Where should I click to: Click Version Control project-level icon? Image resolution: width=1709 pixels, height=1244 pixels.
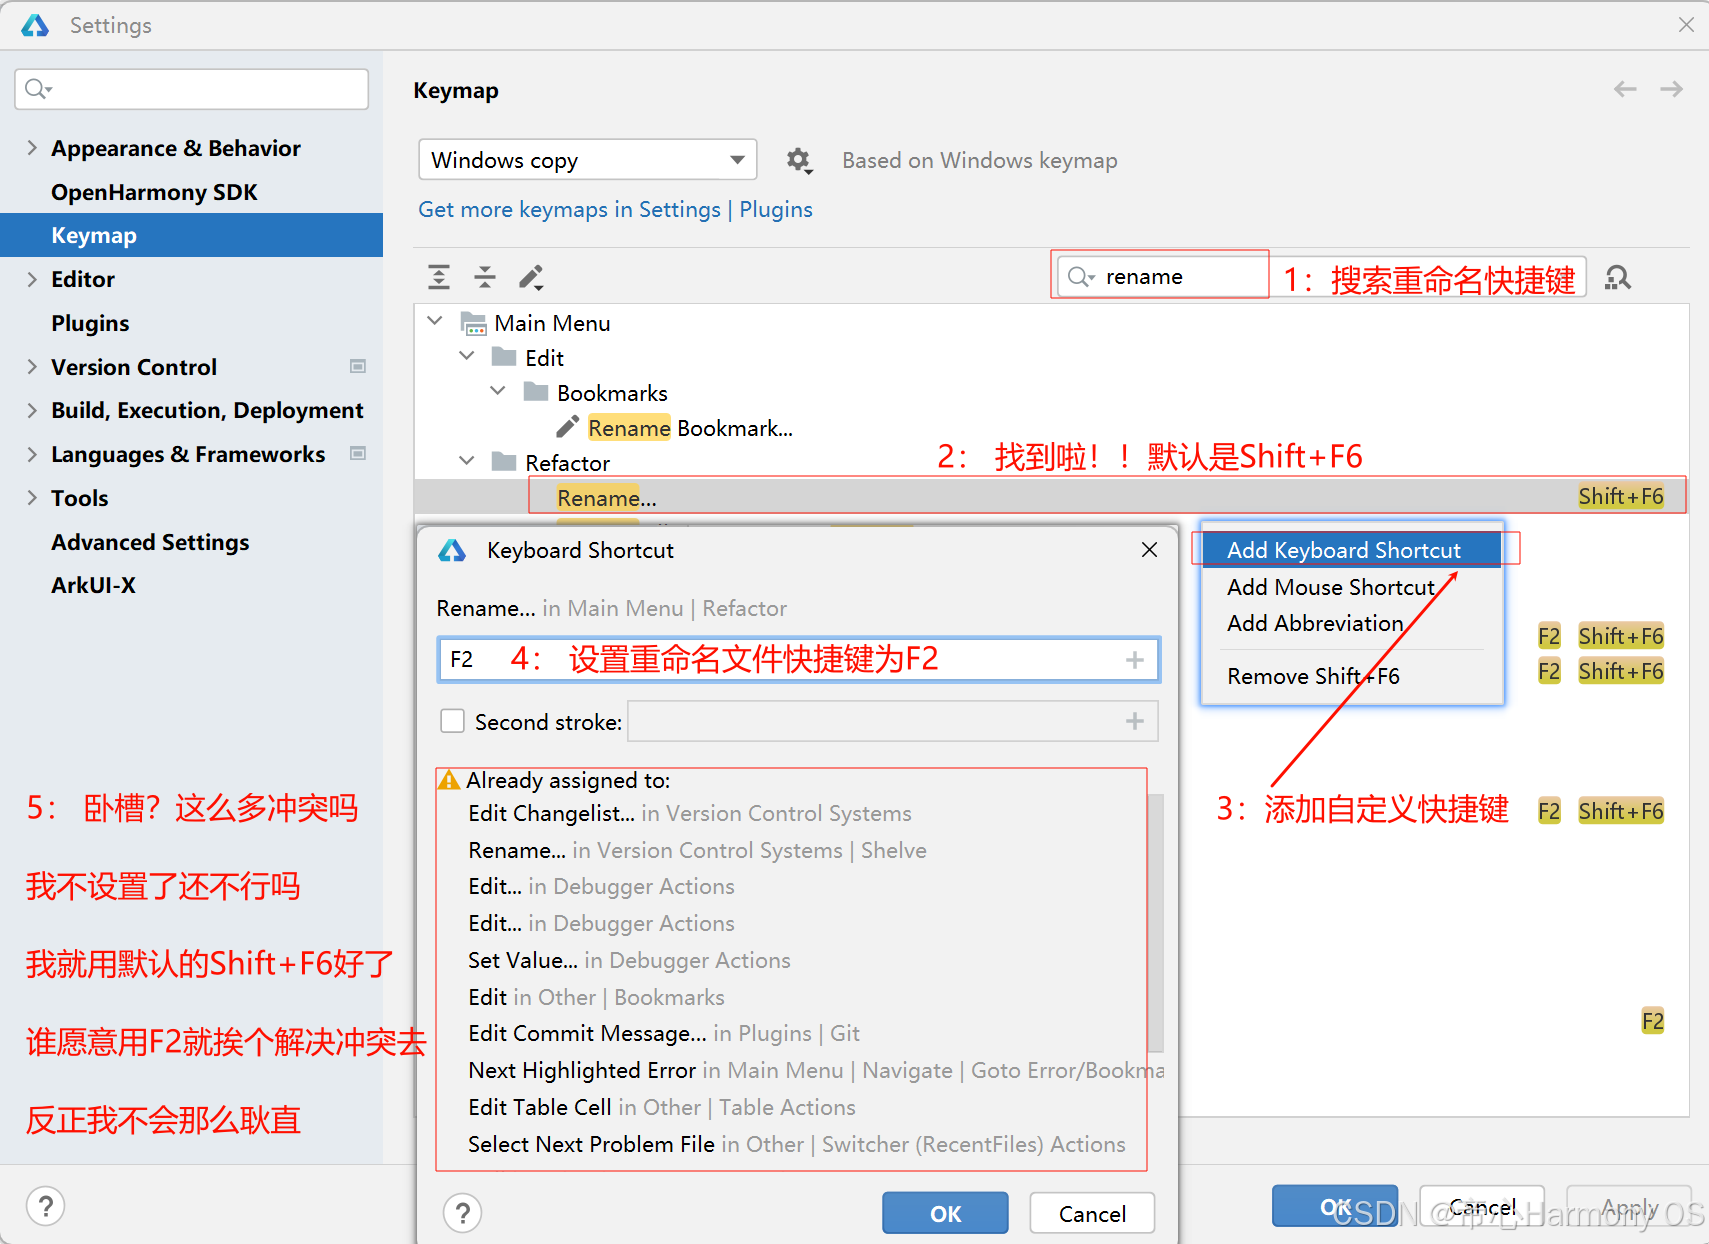(x=357, y=366)
